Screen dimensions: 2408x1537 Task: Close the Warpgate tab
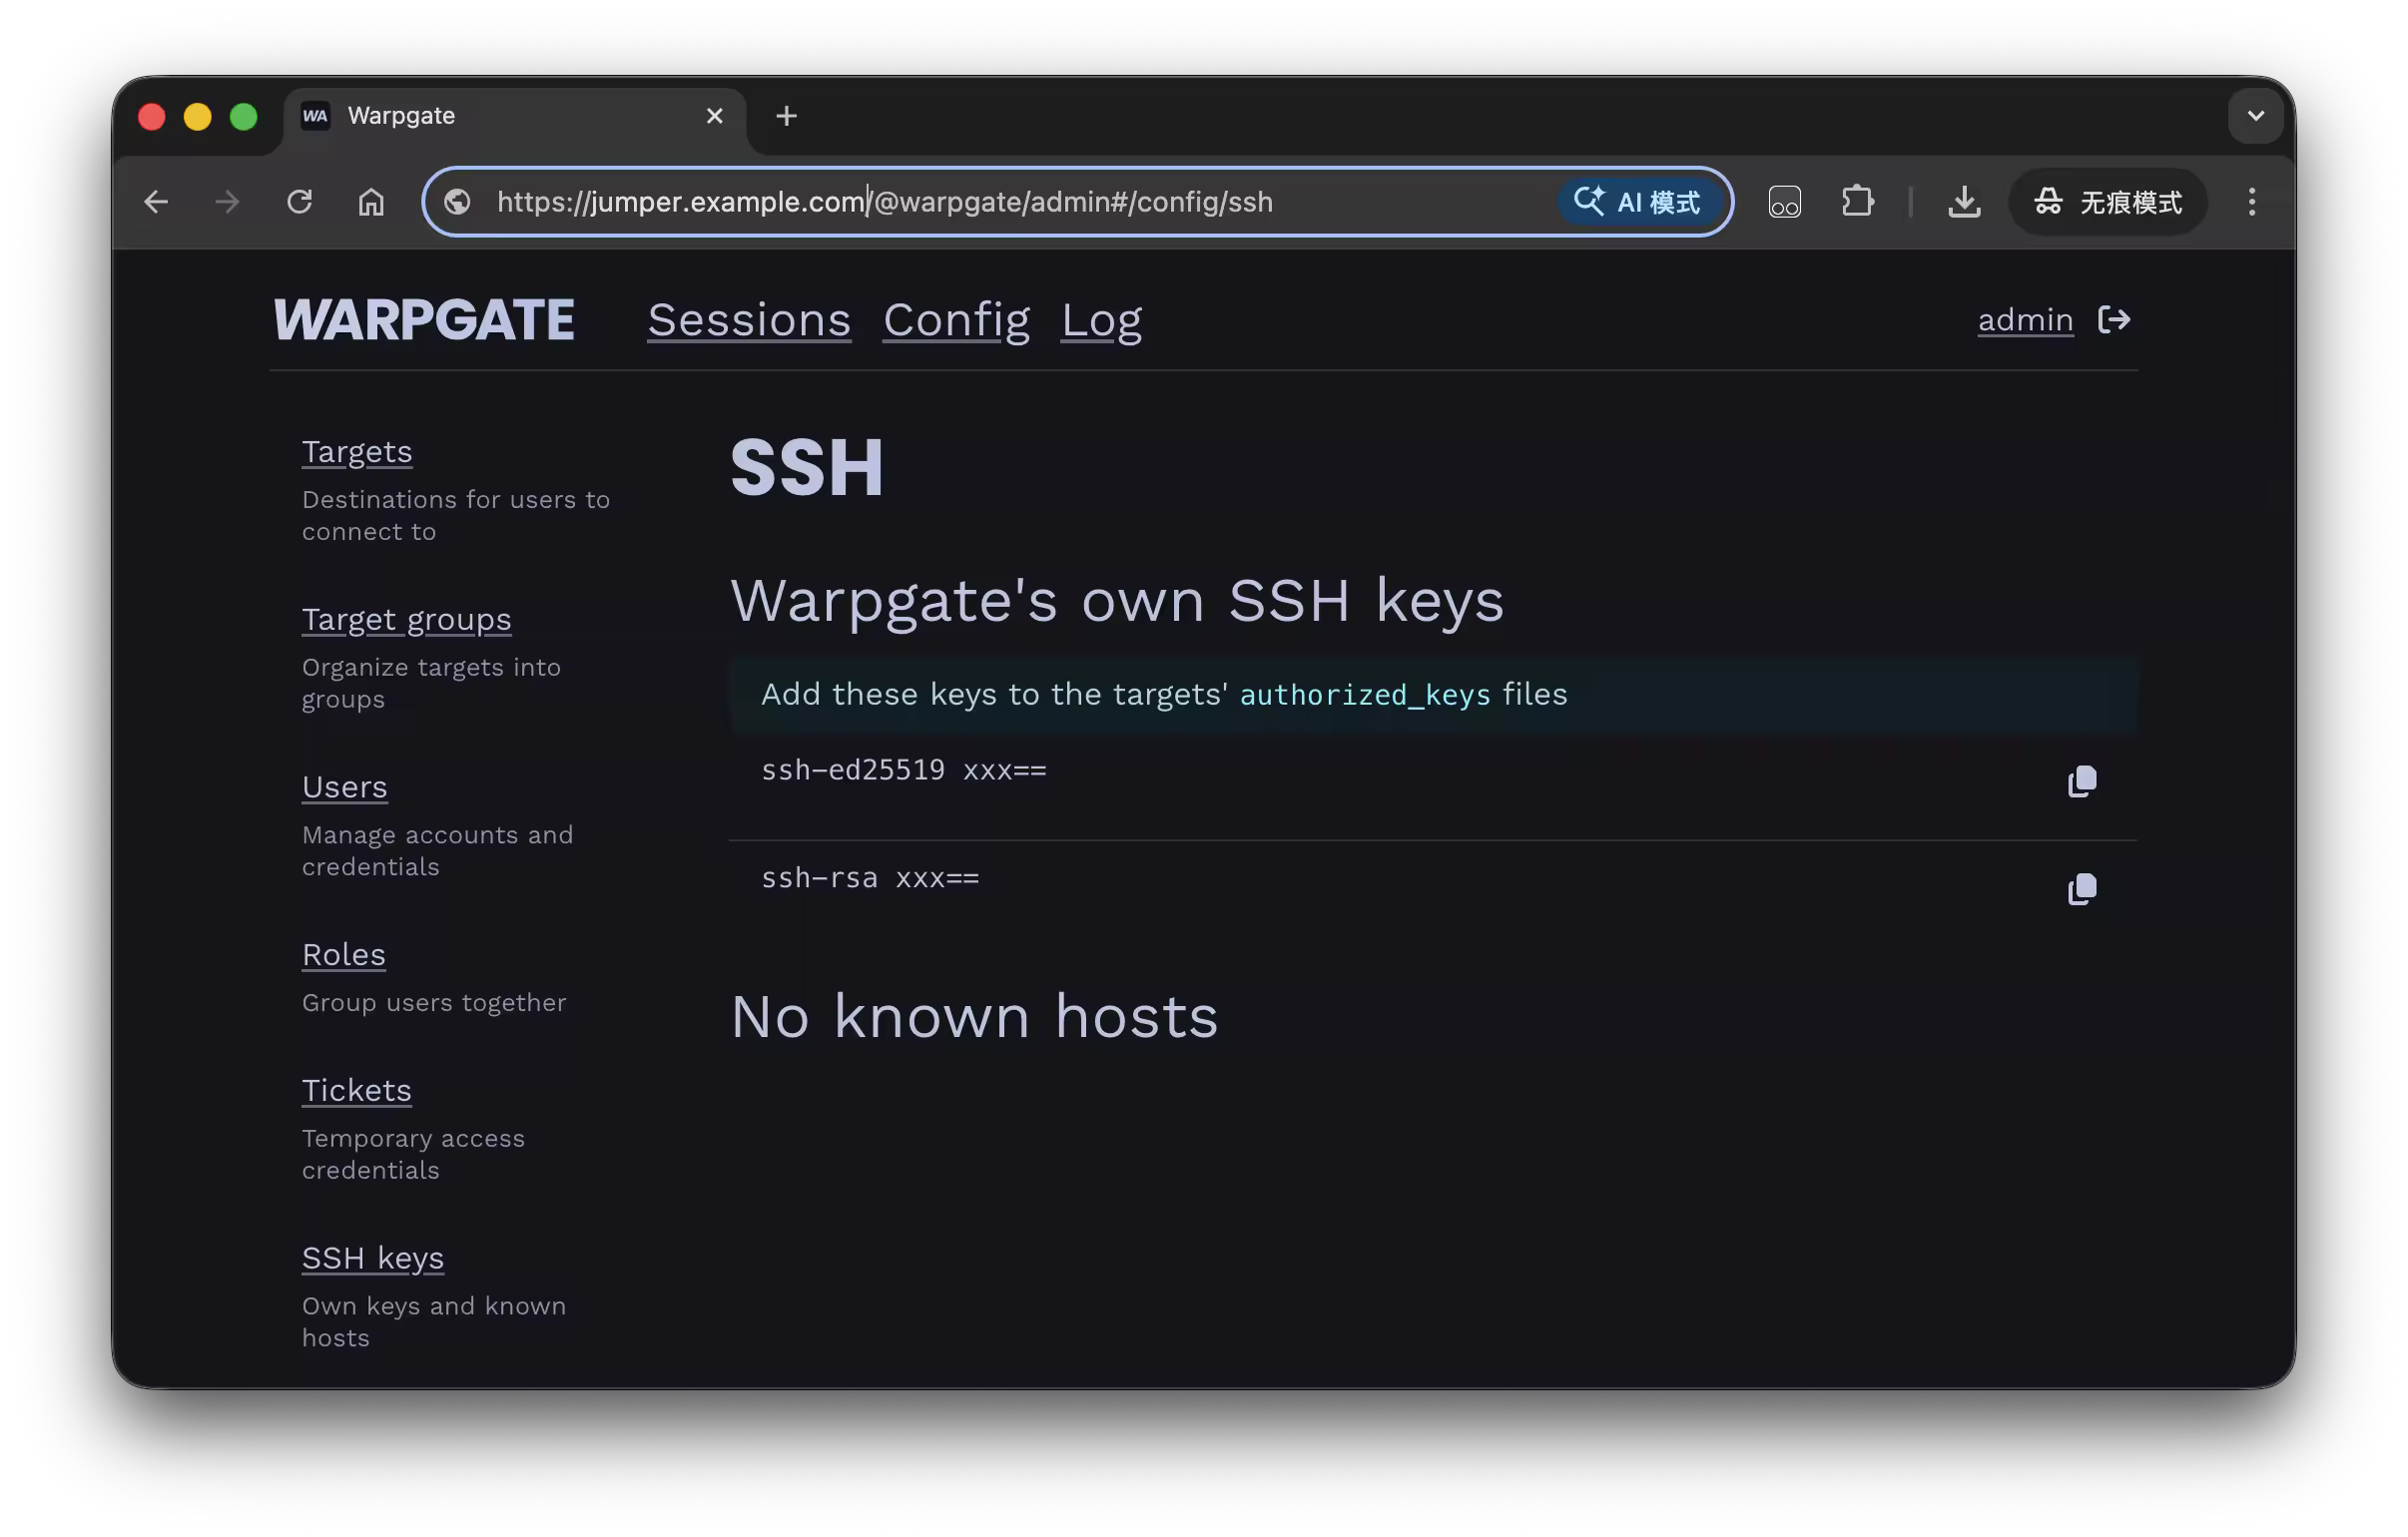click(x=714, y=116)
